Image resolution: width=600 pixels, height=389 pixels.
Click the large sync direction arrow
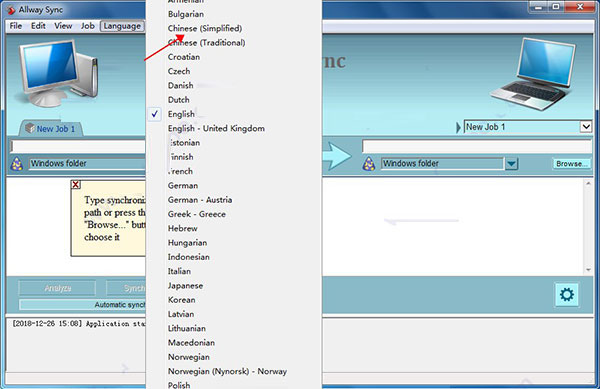[x=337, y=156]
